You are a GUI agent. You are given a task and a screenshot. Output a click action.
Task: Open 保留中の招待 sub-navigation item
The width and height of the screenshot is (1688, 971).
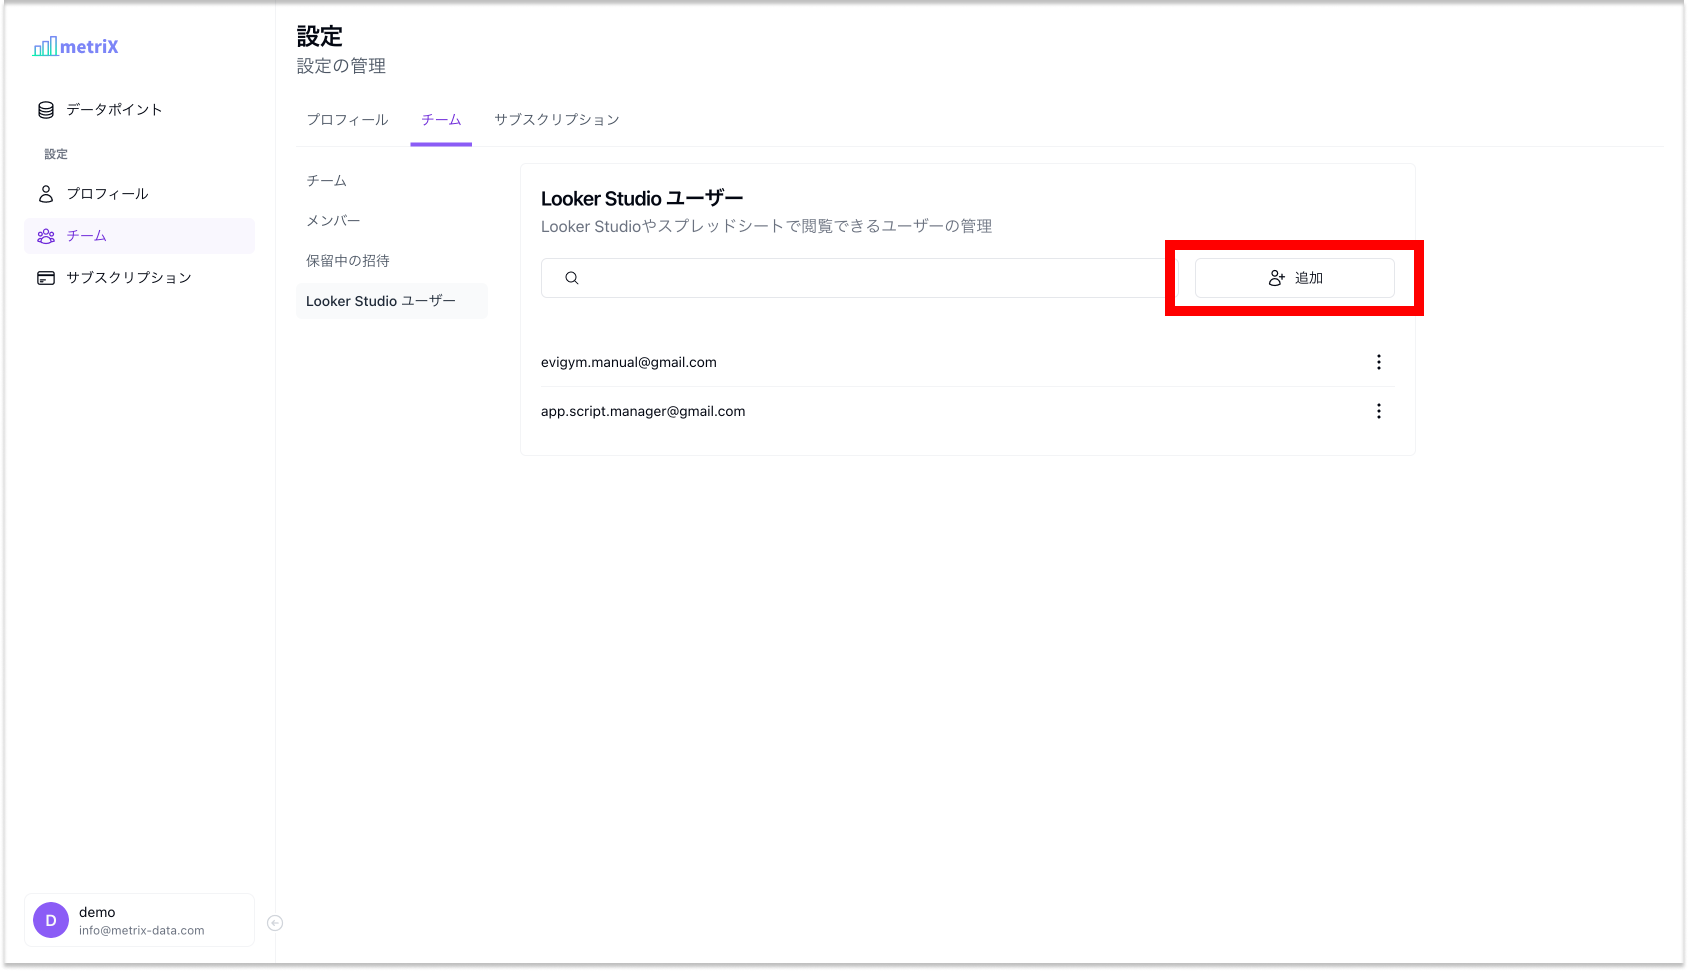pos(392,261)
